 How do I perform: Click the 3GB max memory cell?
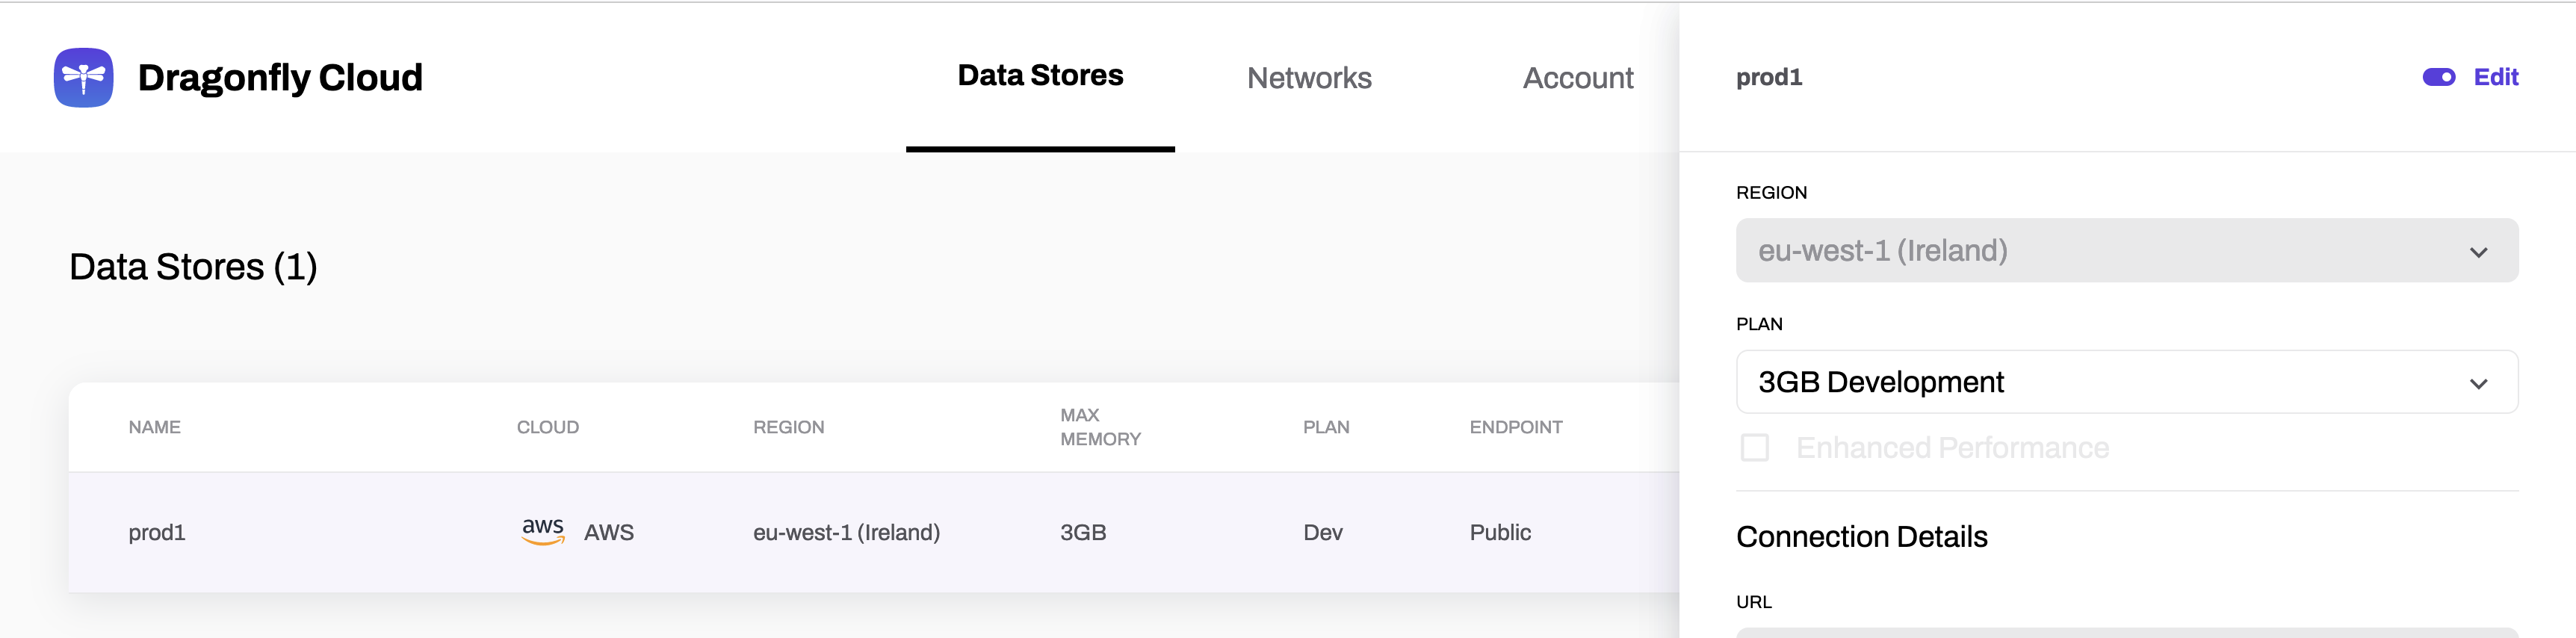click(x=1083, y=532)
